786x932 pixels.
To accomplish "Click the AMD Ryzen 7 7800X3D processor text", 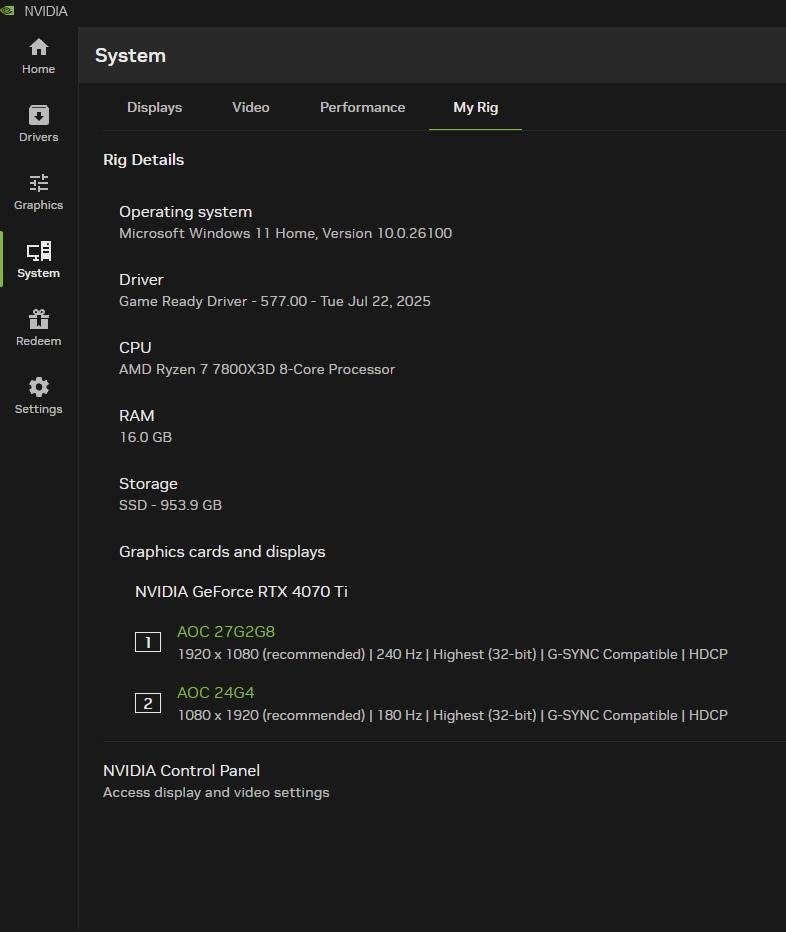I will pos(256,369).
